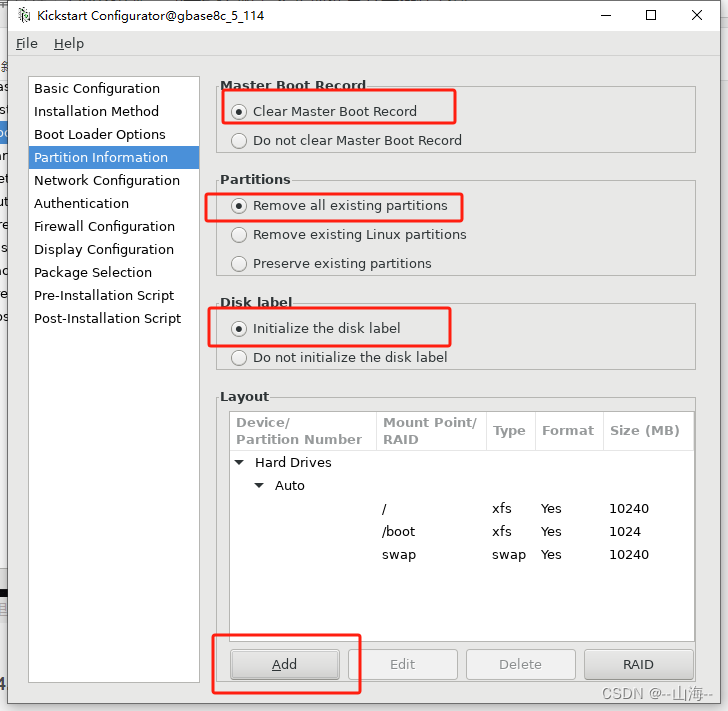The image size is (728, 711).
Task: Click the Device/Partition Number column header
Action: (303, 431)
